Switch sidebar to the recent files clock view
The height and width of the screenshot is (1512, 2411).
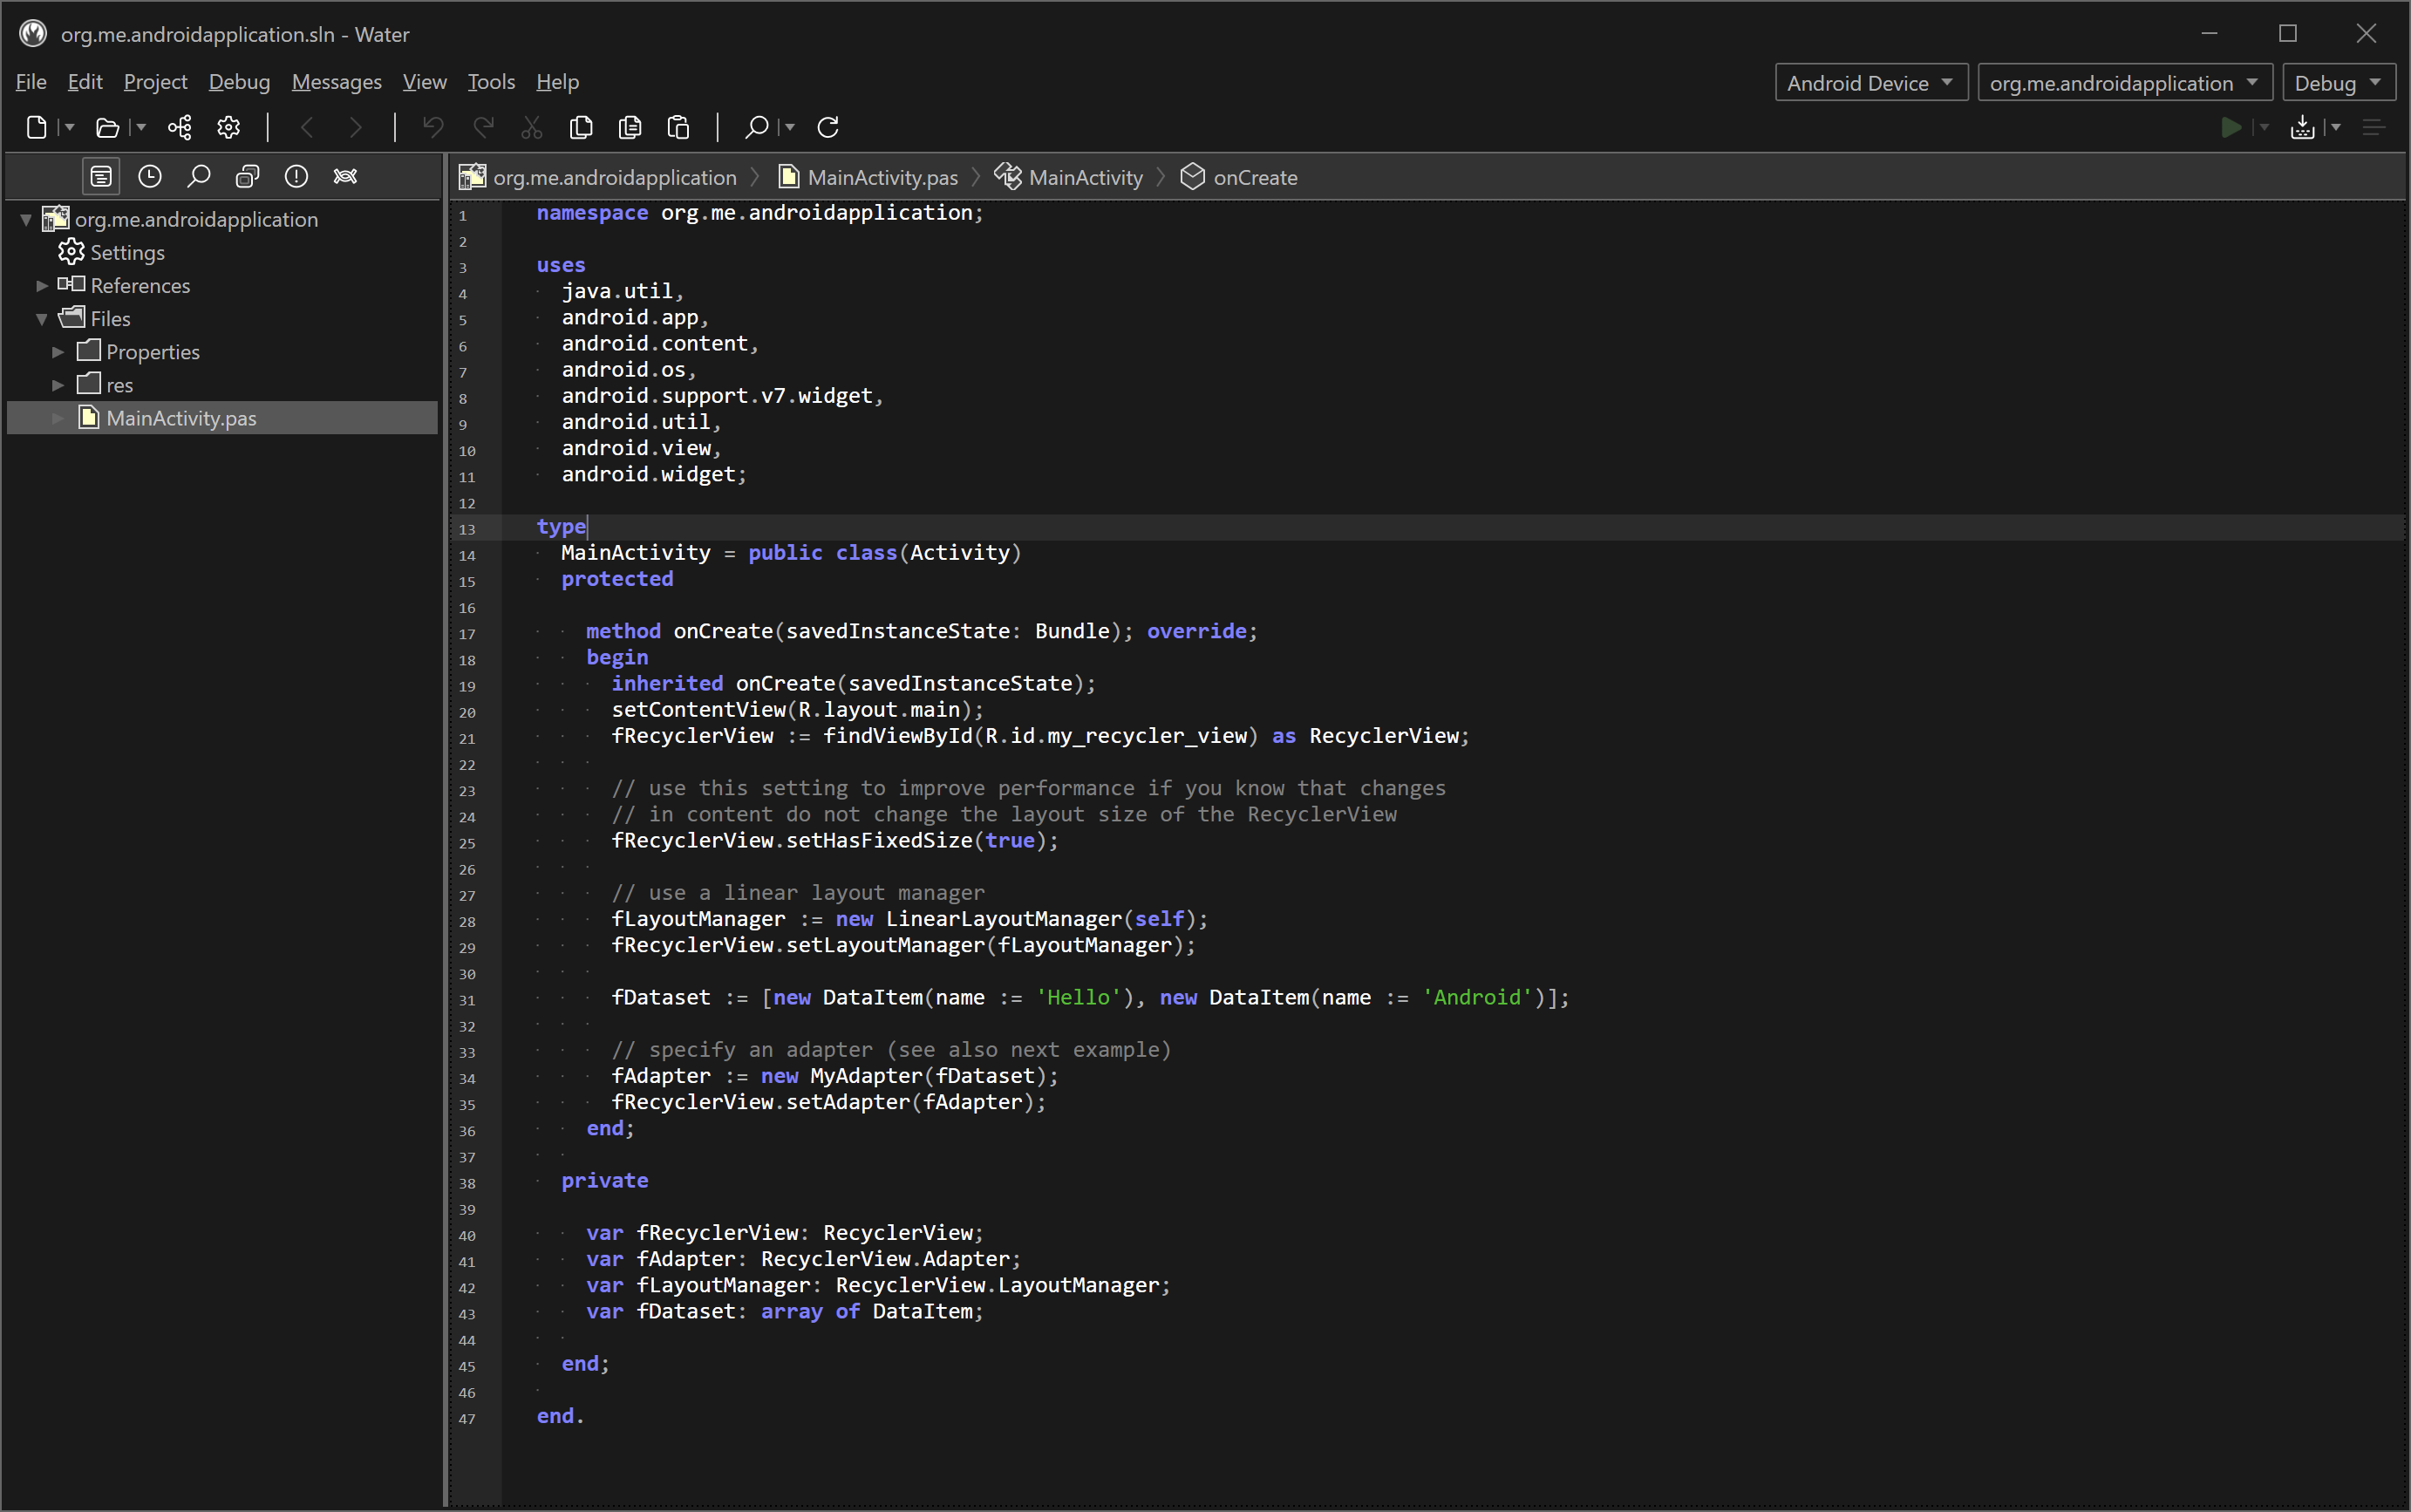(x=150, y=177)
